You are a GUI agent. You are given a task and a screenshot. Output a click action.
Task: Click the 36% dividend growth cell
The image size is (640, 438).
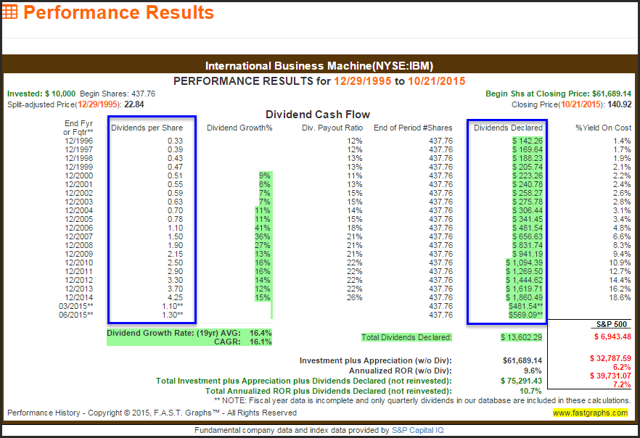coord(262,236)
